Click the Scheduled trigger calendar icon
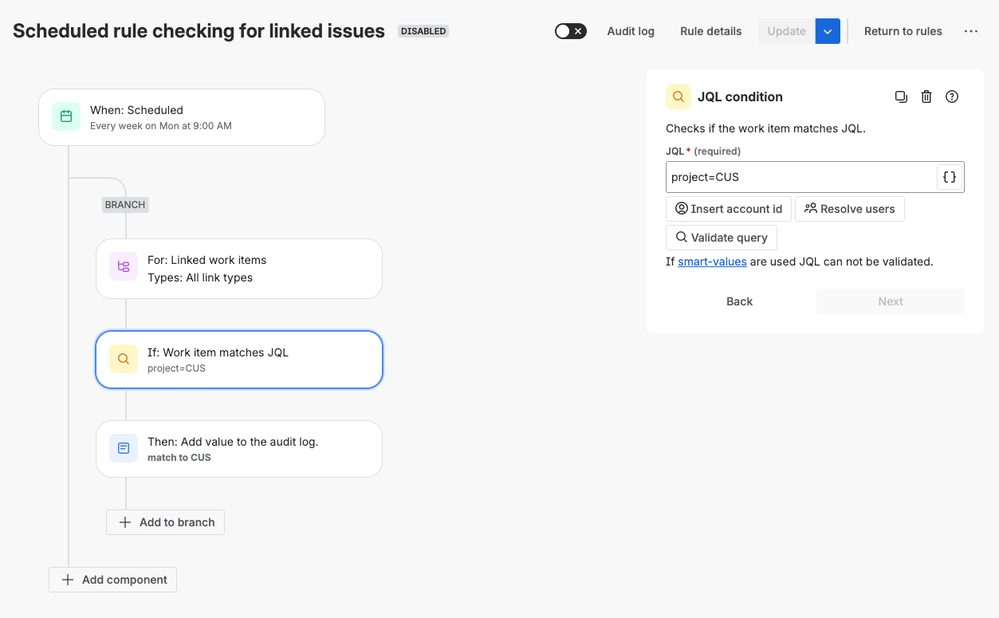Image resolution: width=999 pixels, height=618 pixels. tap(66, 117)
